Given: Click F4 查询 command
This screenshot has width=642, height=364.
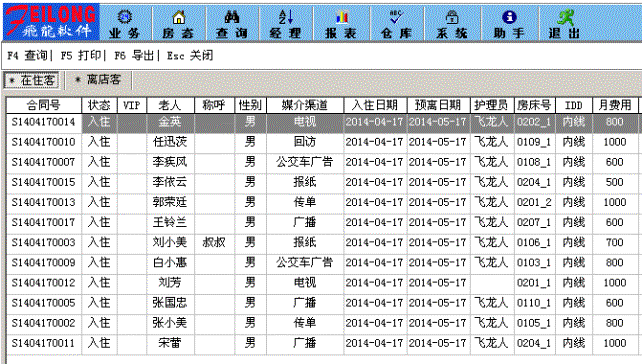Looking at the screenshot, I should pyautogui.click(x=27, y=55).
